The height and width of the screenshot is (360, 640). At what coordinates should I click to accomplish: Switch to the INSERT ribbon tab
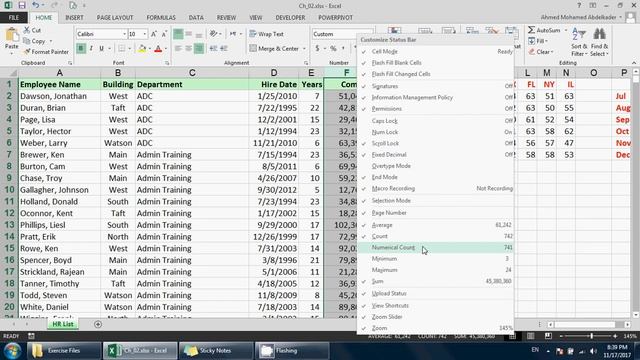pyautogui.click(x=74, y=18)
